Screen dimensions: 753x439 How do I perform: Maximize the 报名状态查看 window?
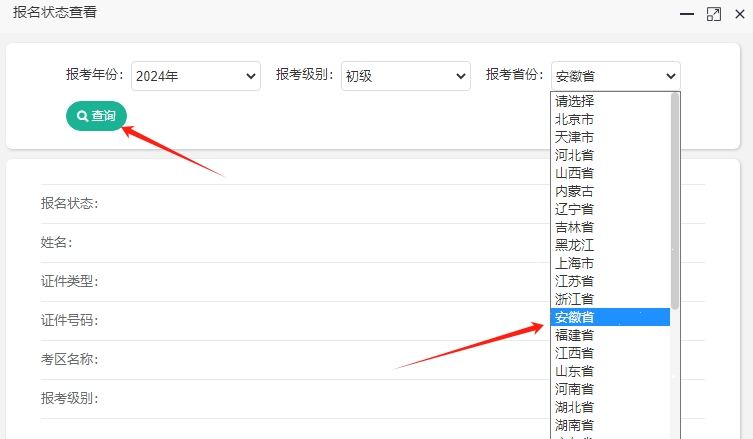713,14
